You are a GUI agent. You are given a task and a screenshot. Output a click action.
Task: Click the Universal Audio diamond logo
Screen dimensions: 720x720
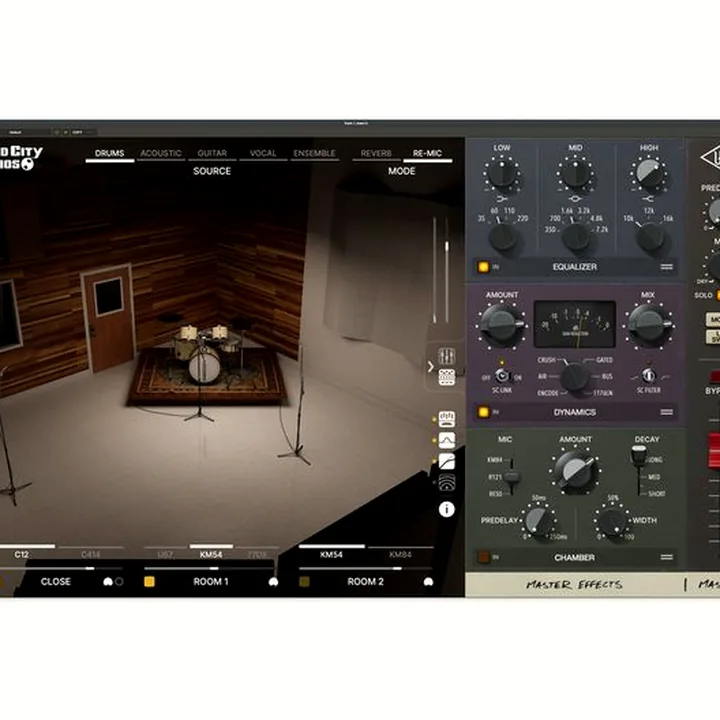pos(710,158)
